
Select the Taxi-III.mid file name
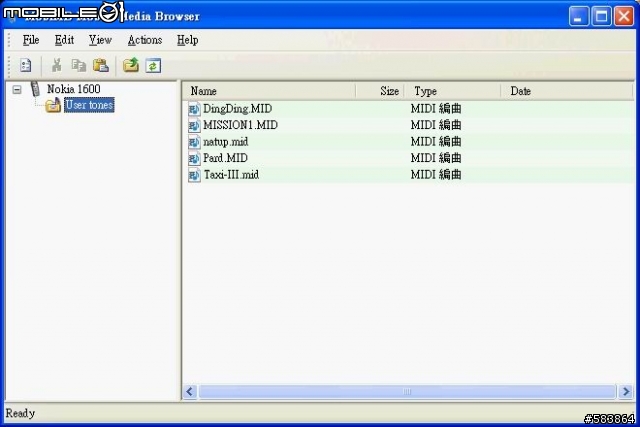[x=231, y=175]
